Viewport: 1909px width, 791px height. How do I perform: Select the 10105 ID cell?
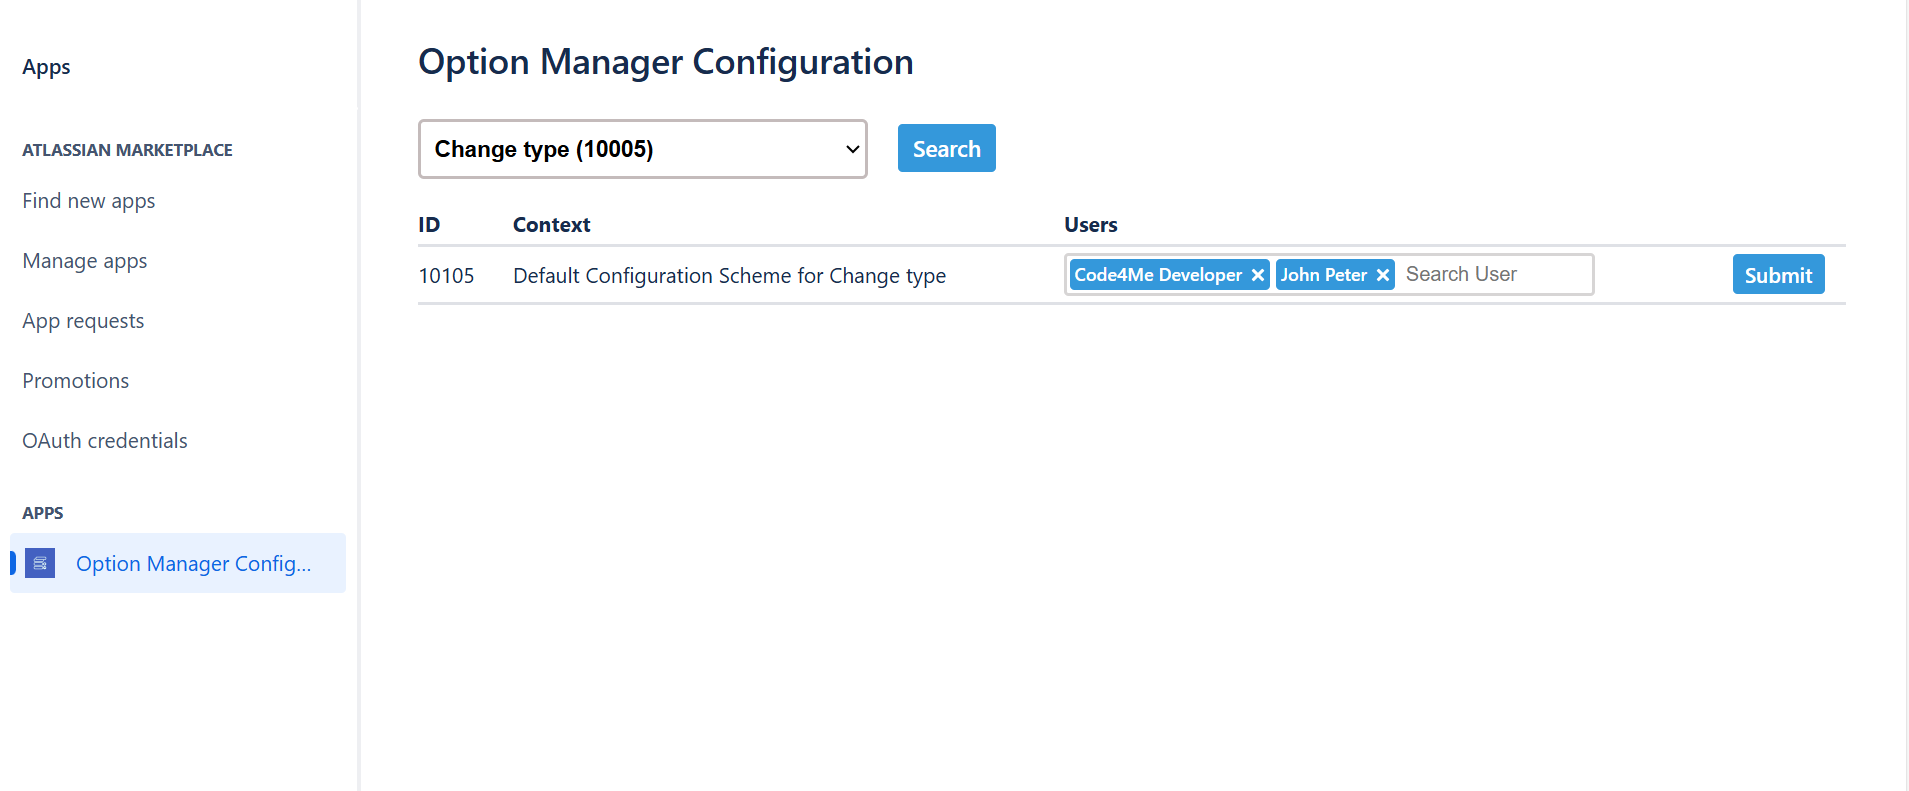(x=446, y=276)
